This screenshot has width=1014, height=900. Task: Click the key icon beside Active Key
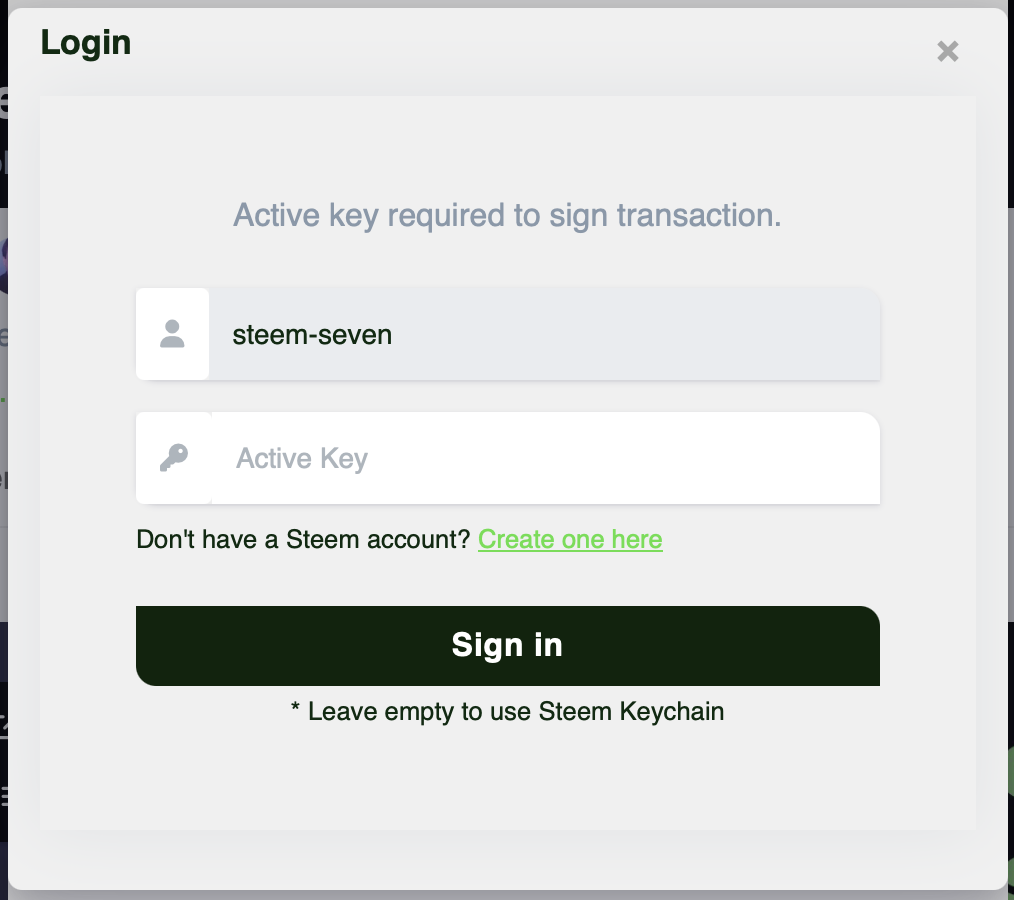[x=173, y=458]
